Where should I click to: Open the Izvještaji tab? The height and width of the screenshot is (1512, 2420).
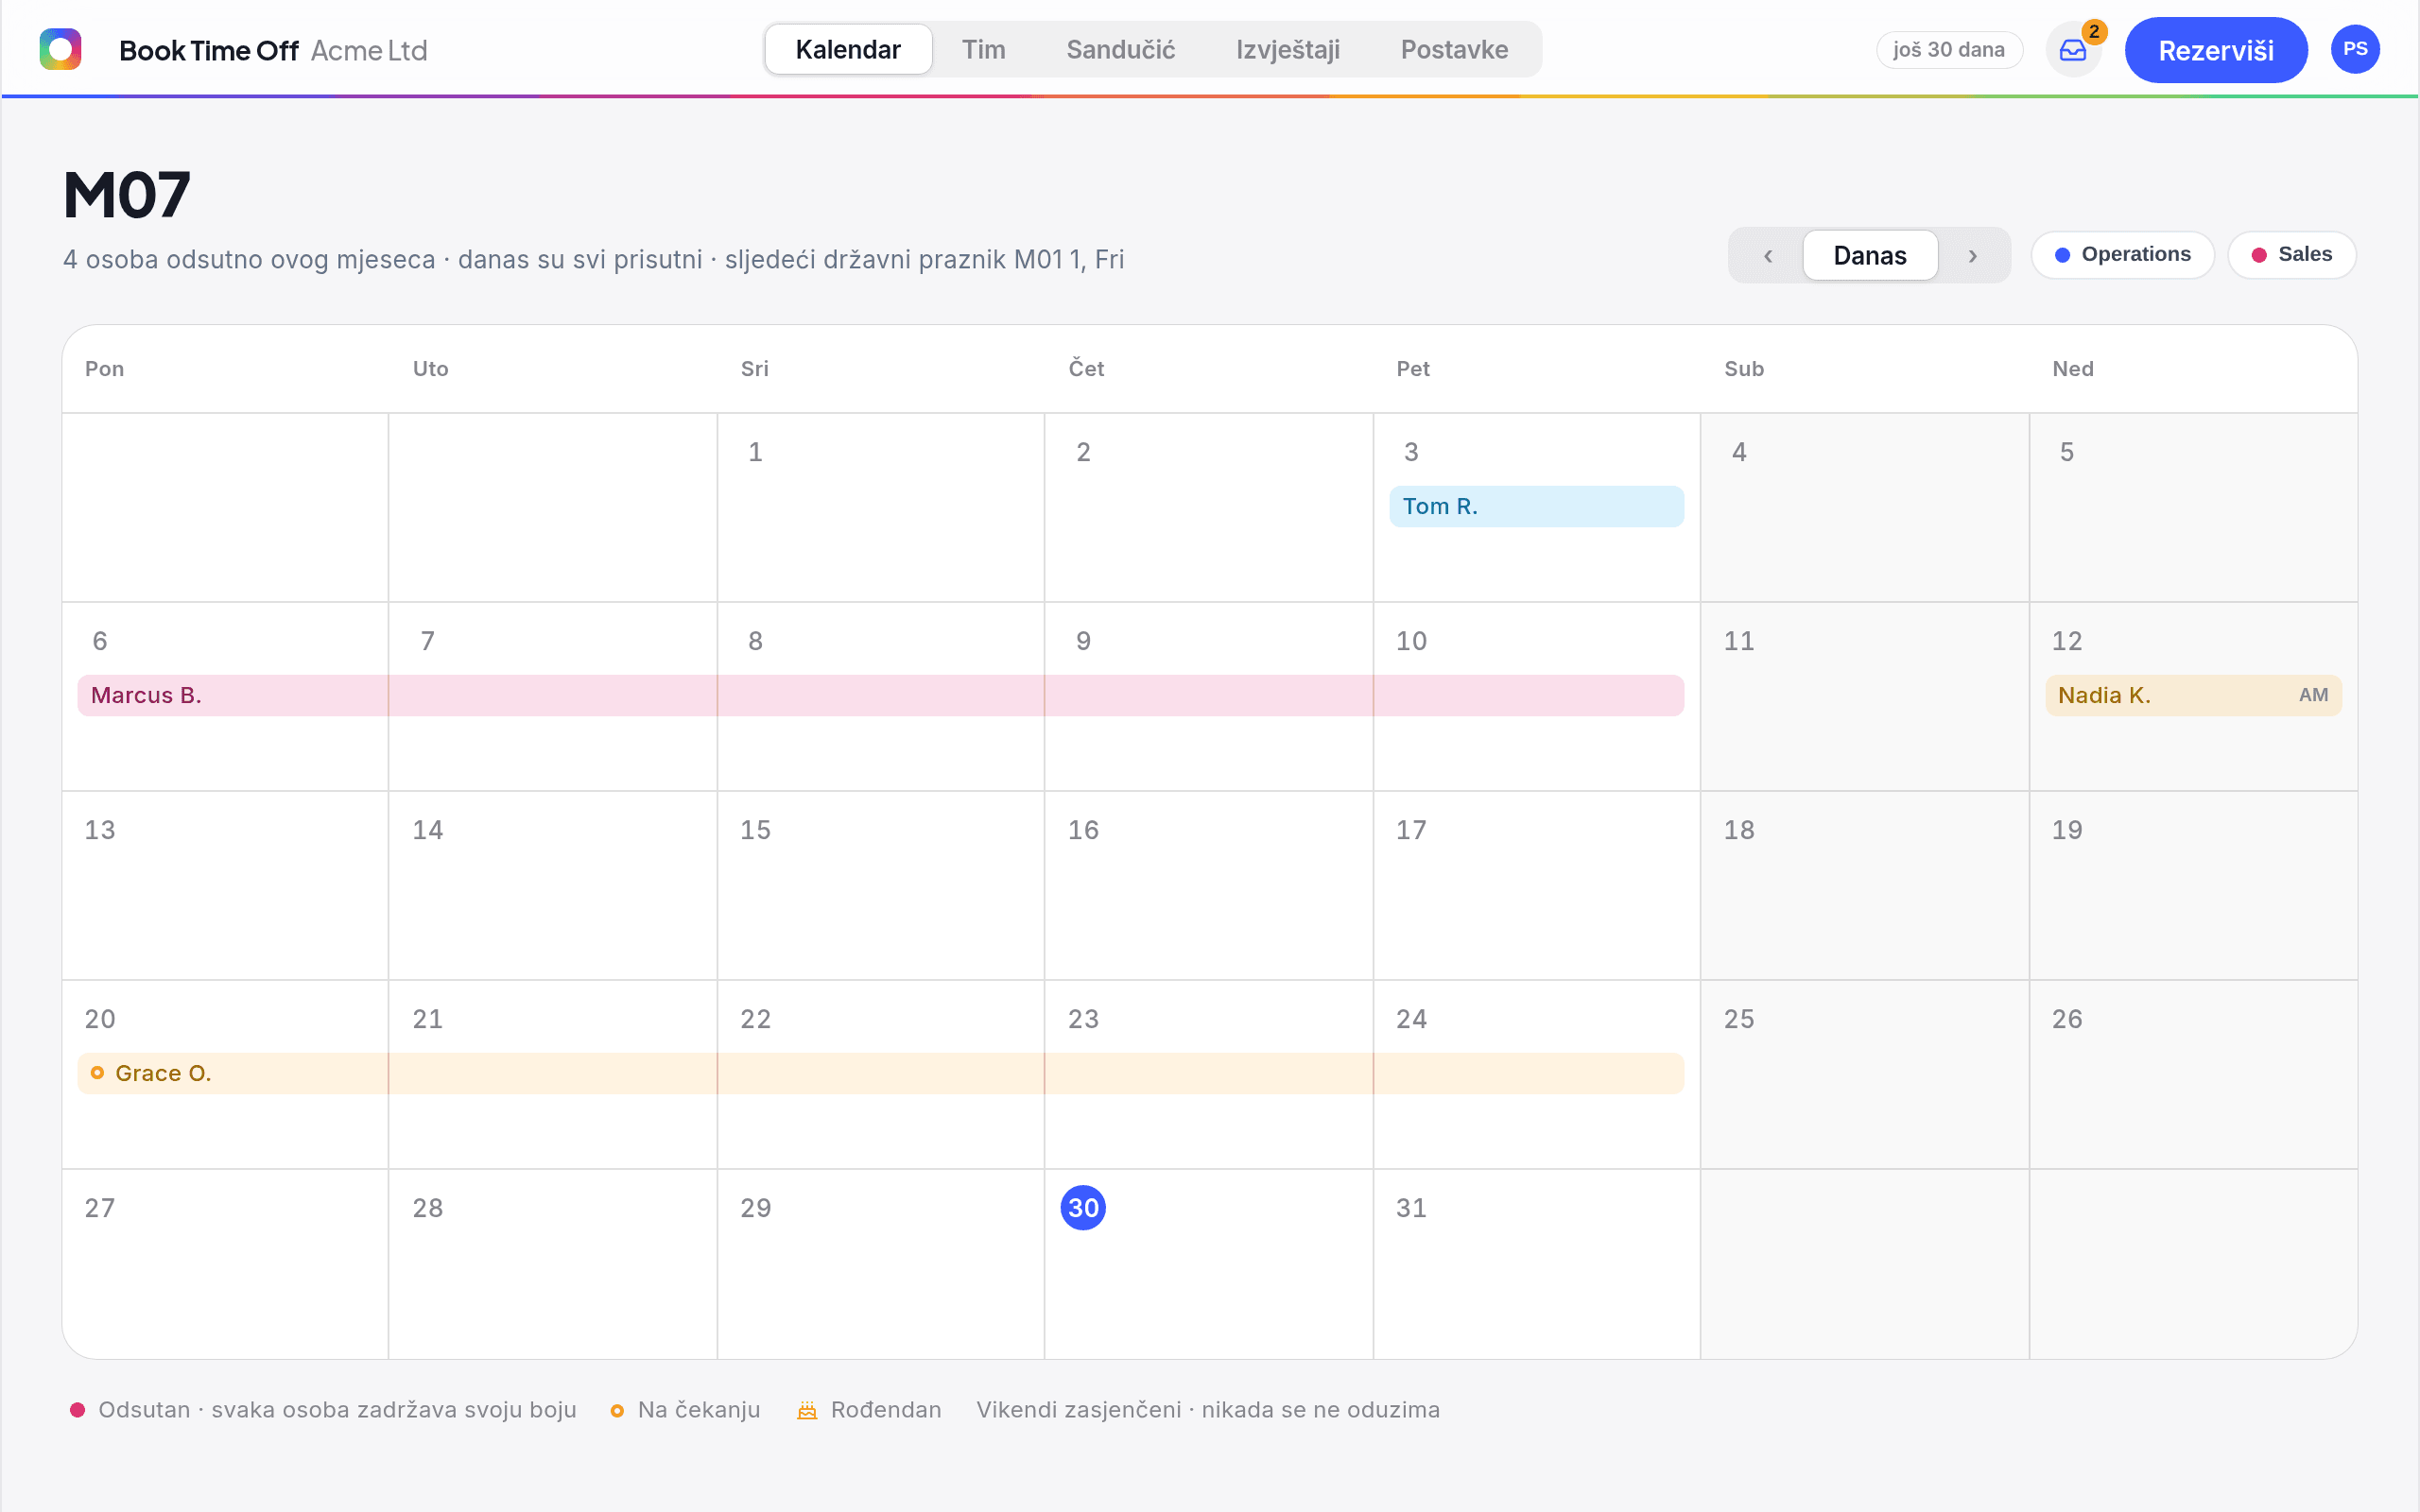pyautogui.click(x=1287, y=49)
